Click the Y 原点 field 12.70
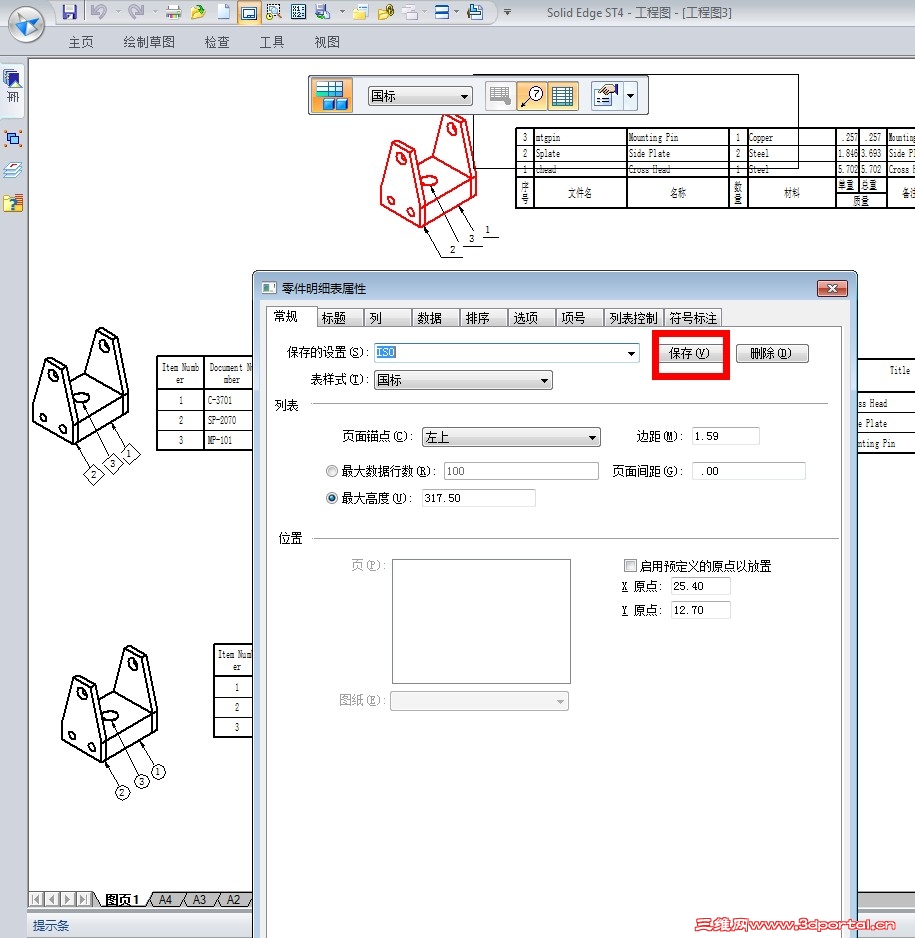Viewport: 915px width, 938px height. pyautogui.click(x=700, y=610)
